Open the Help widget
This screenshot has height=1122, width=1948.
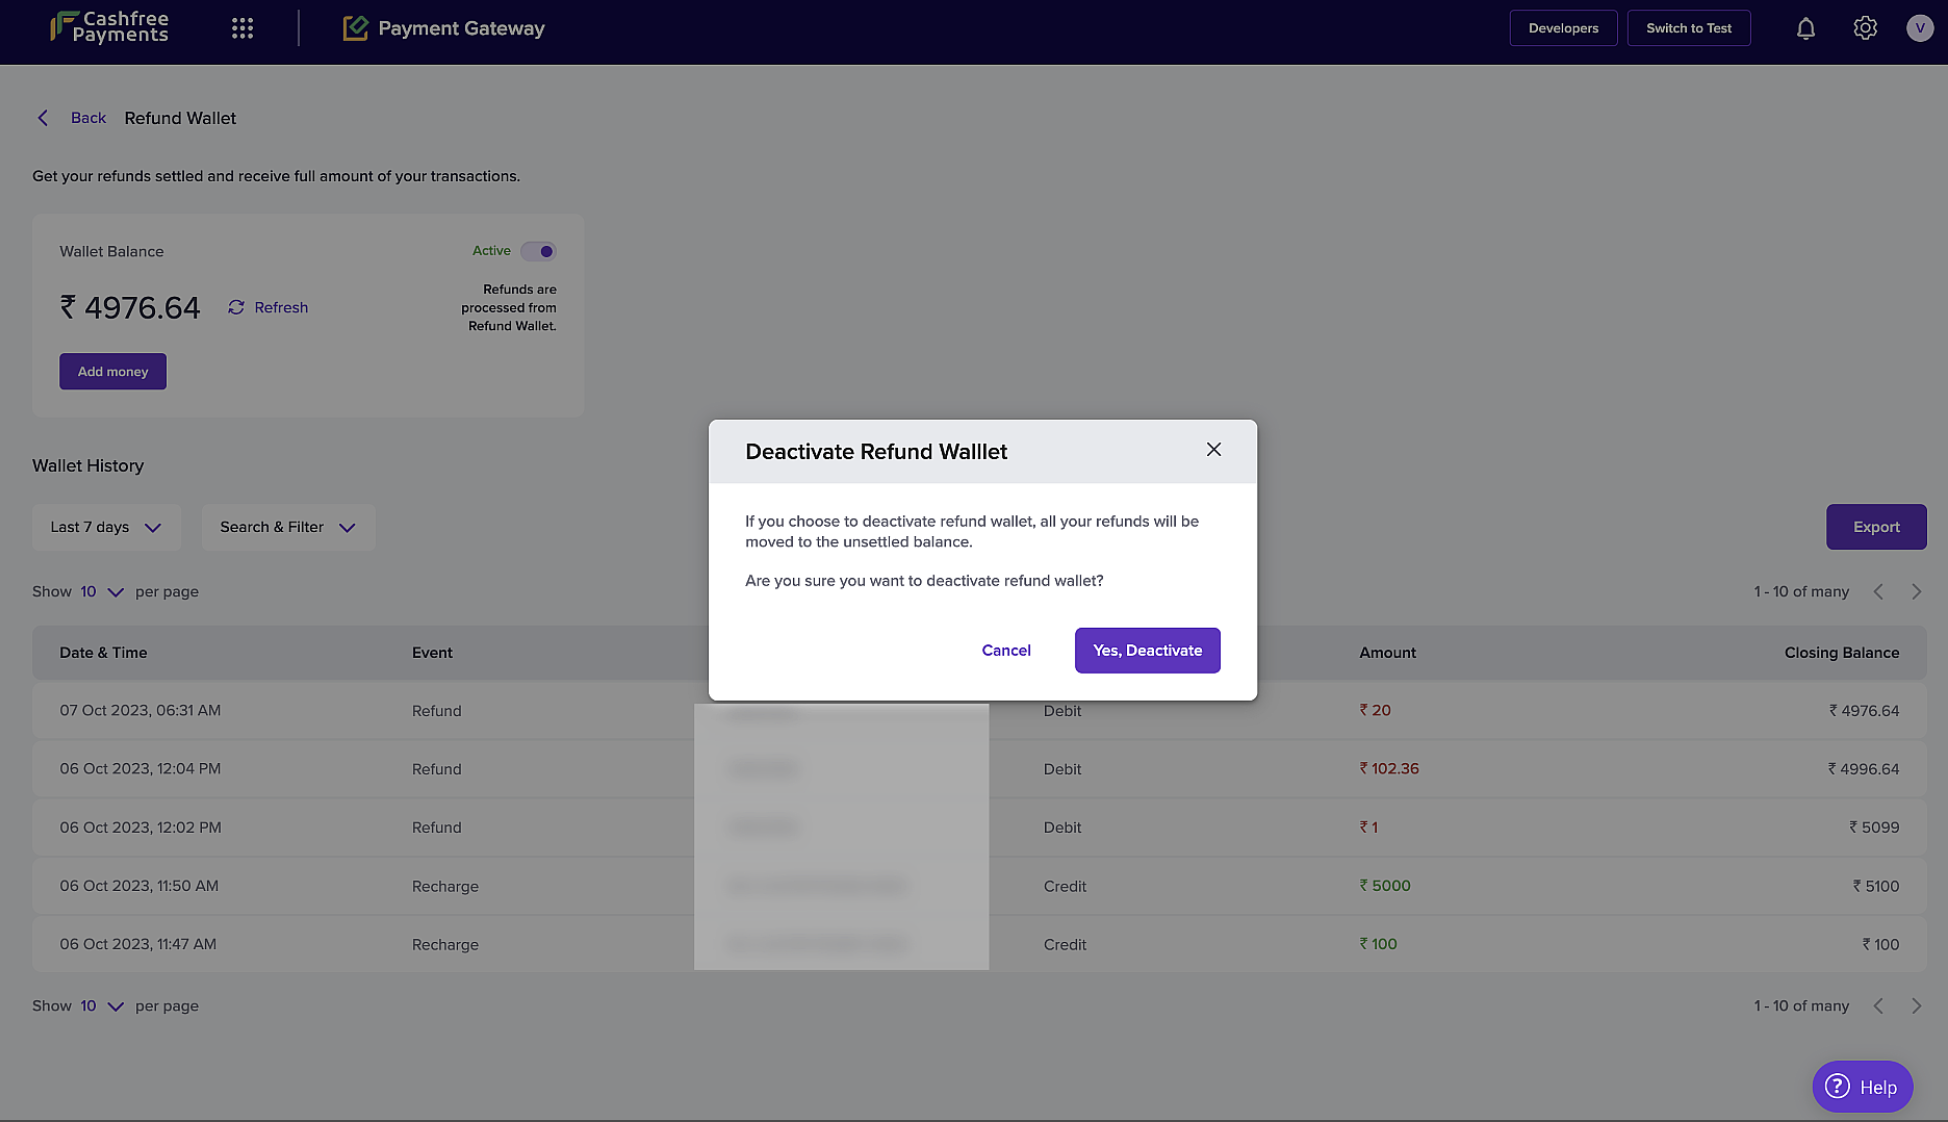(x=1862, y=1087)
